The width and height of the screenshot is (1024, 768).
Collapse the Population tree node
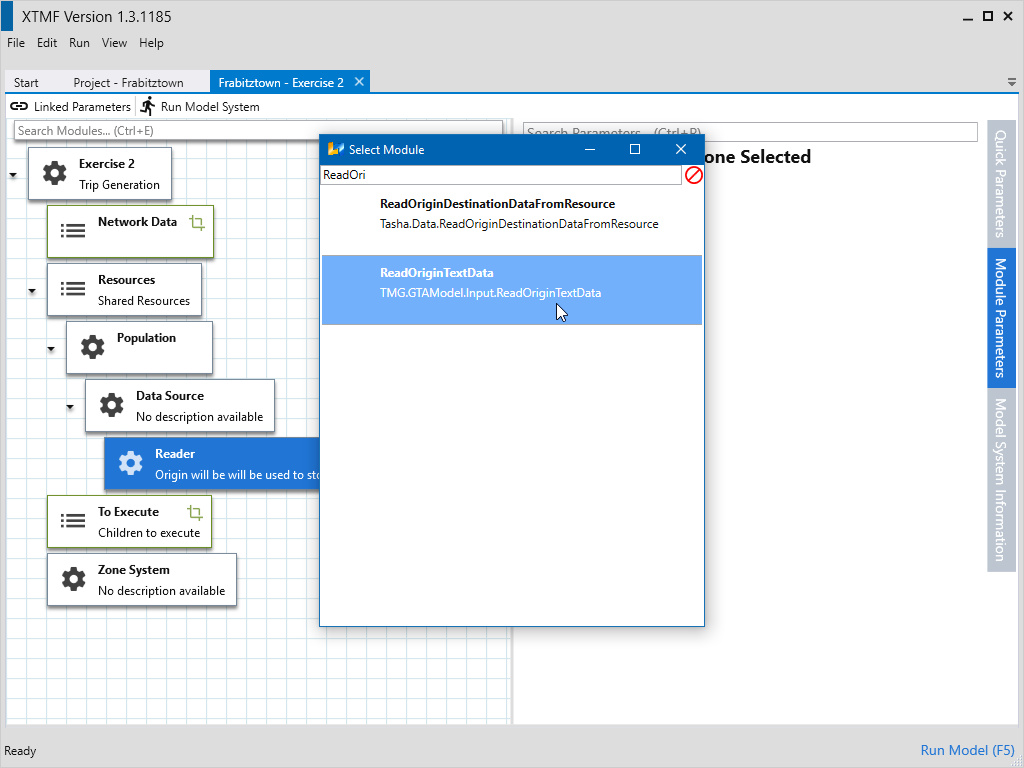pos(51,349)
